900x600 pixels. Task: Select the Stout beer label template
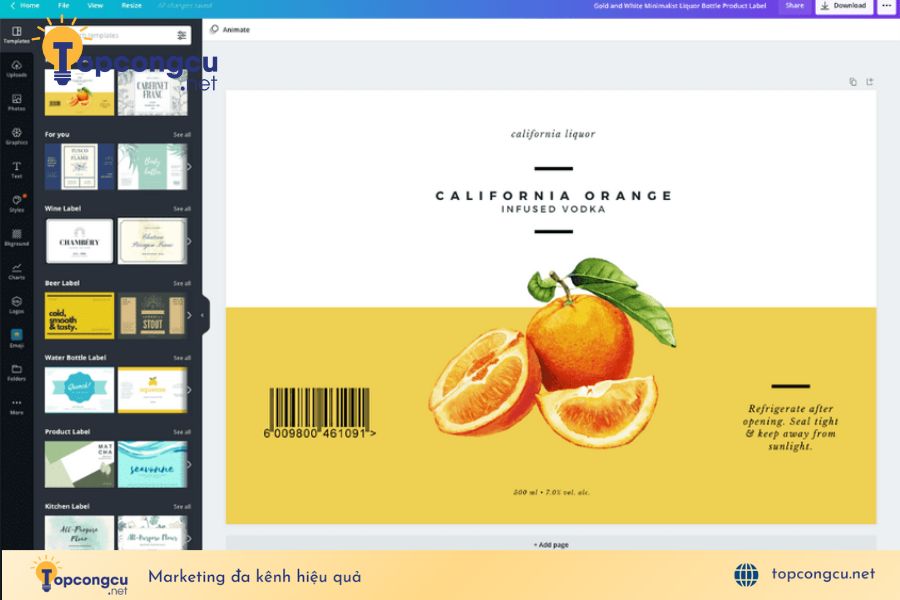tap(152, 315)
